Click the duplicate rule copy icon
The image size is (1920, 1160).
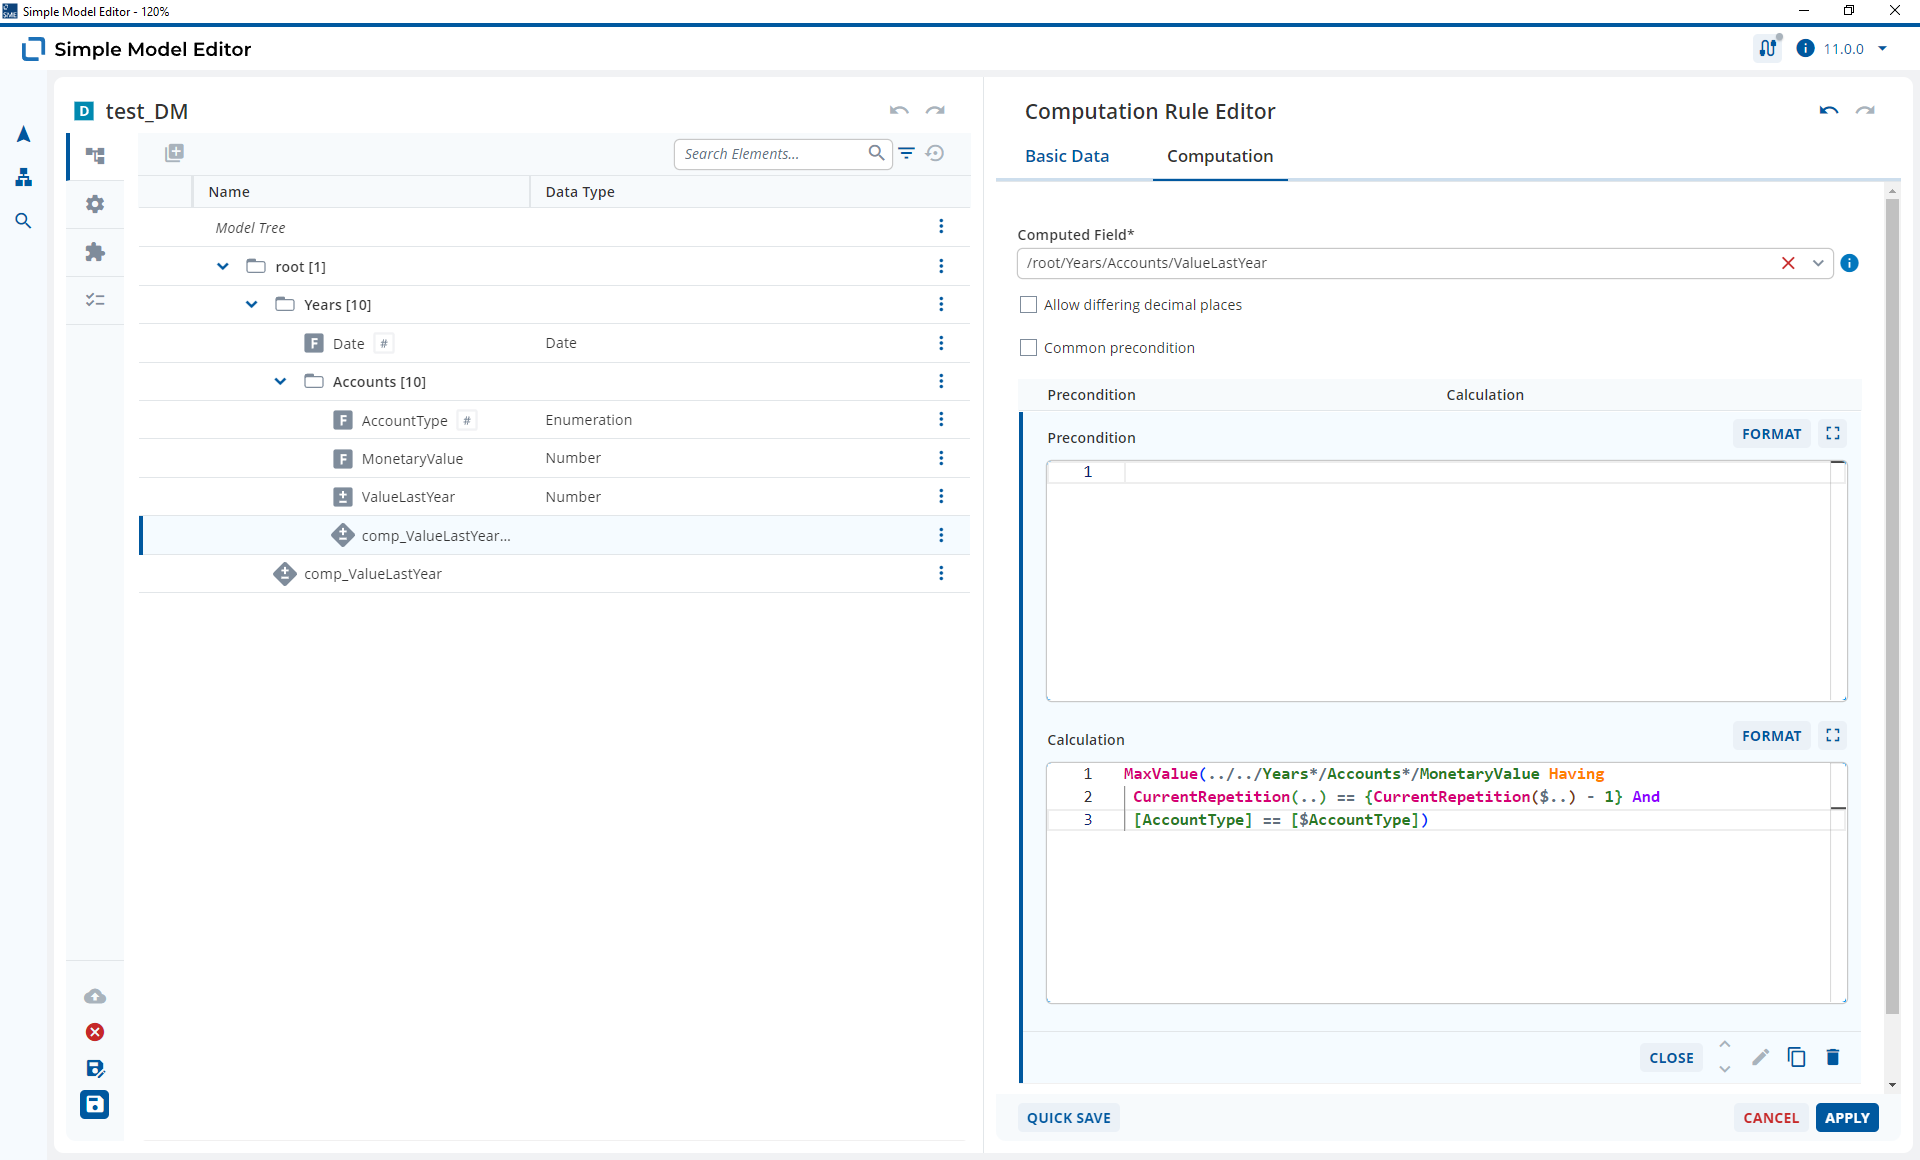(1796, 1057)
